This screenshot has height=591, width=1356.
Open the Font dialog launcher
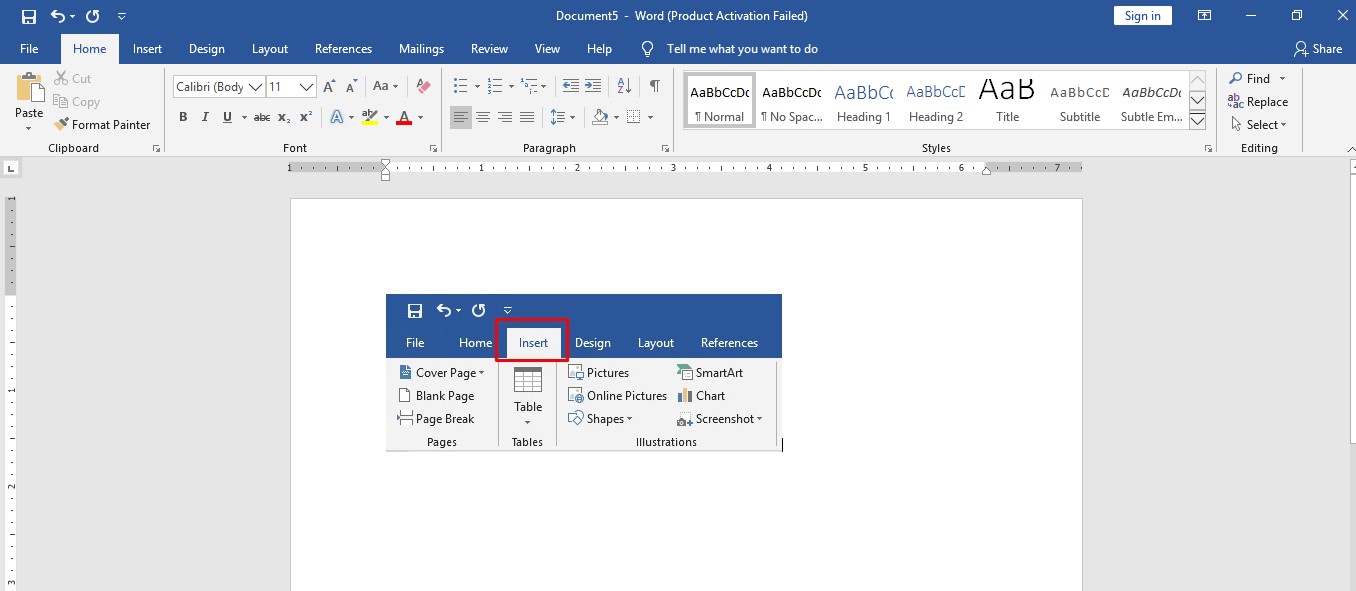433,149
